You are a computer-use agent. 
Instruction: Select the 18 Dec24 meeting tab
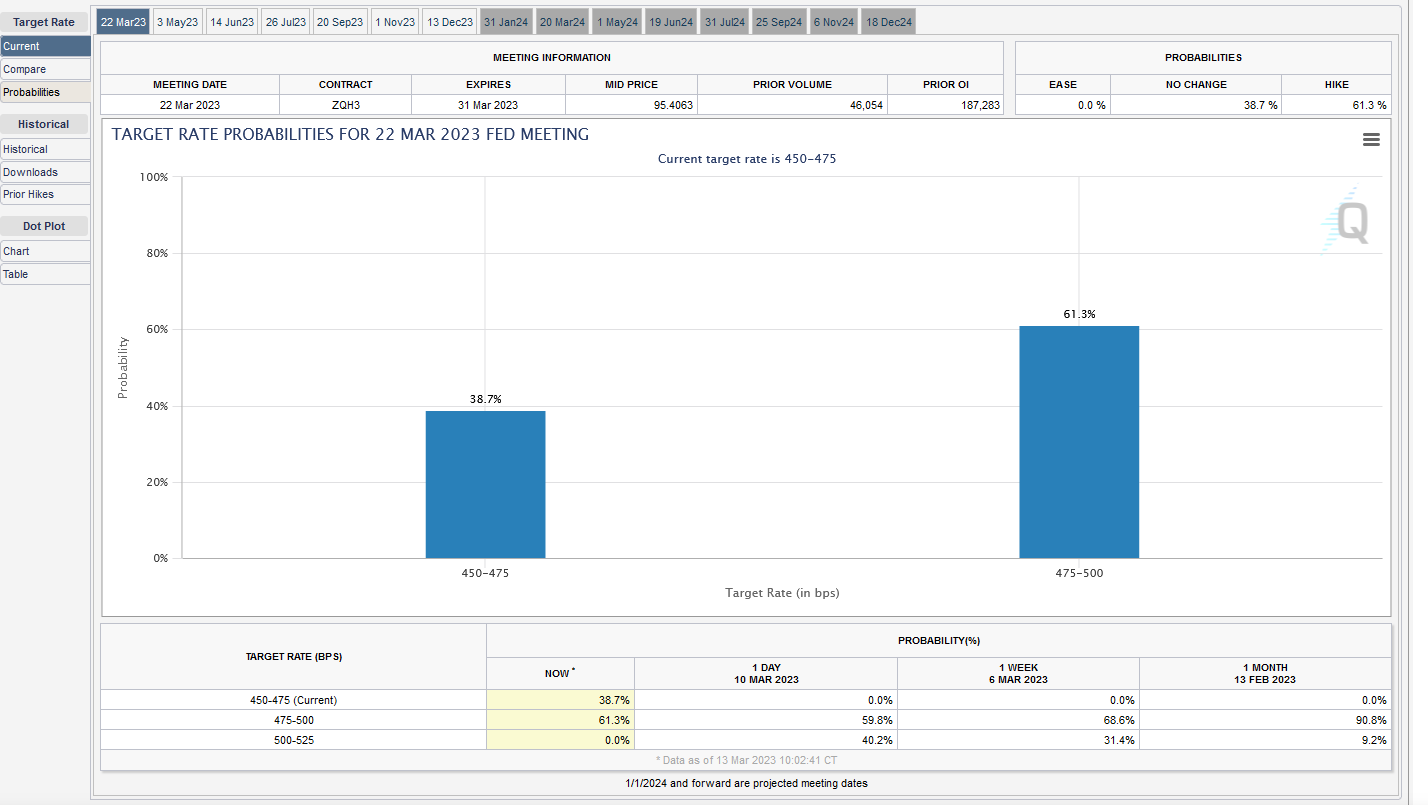(x=888, y=22)
